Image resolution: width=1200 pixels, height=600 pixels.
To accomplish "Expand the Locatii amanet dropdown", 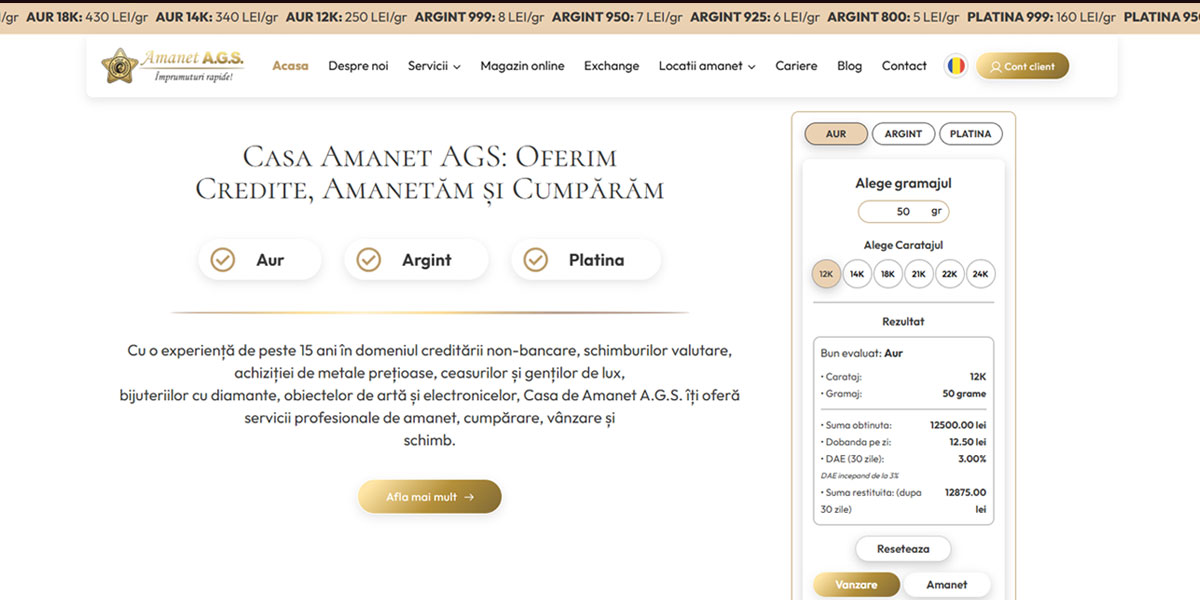I will (x=706, y=66).
